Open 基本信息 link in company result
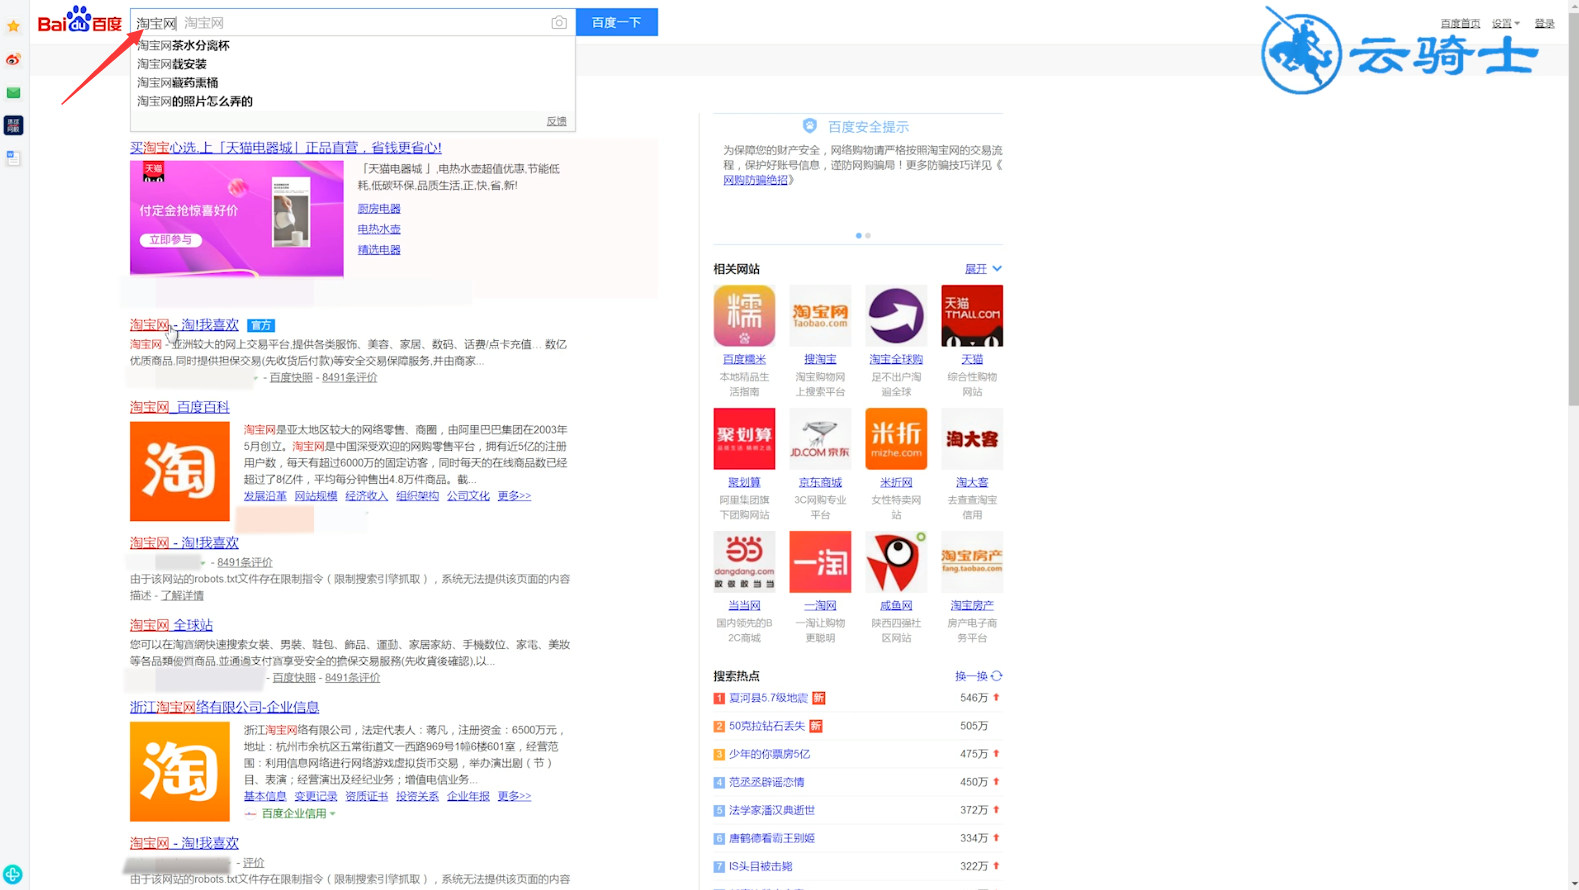The height and width of the screenshot is (890, 1579). tap(265, 797)
